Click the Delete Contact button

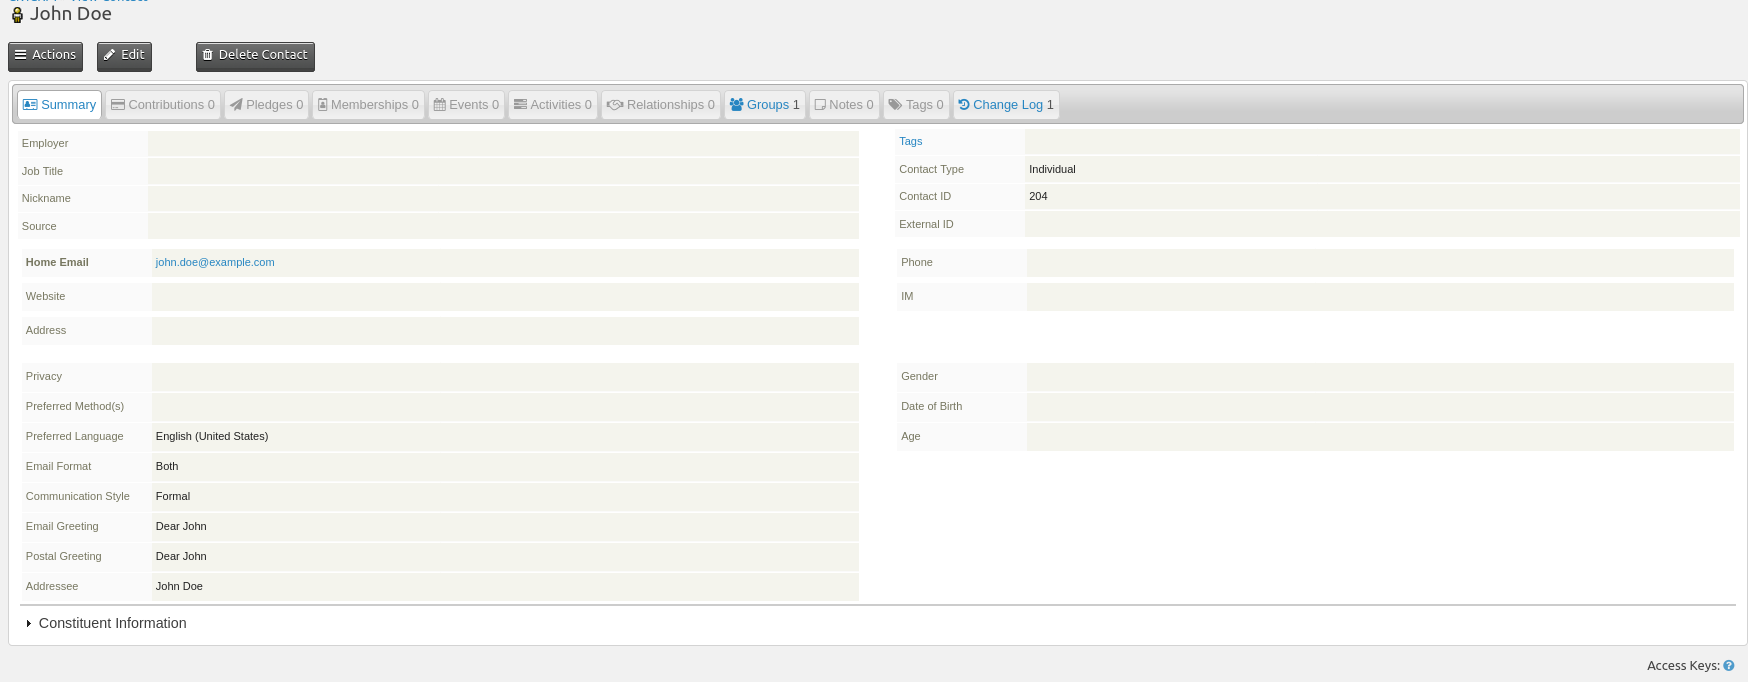[255, 56]
